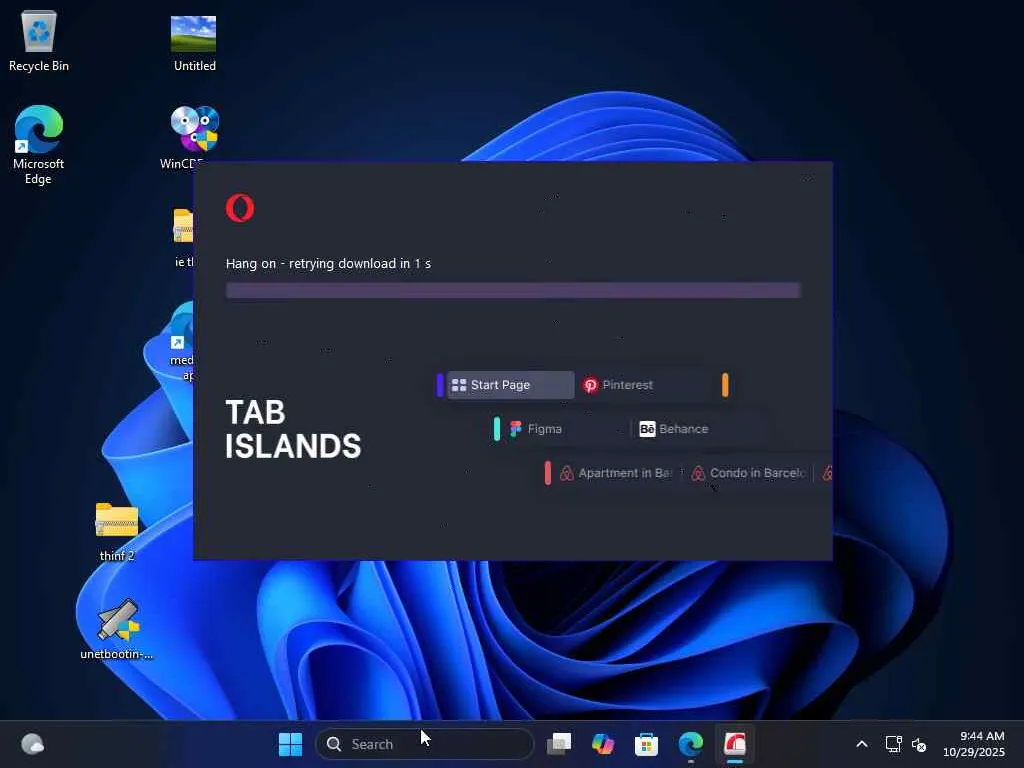The width and height of the screenshot is (1024, 768).
Task: Click the TAB ISLANDS heading text
Action: tap(293, 429)
